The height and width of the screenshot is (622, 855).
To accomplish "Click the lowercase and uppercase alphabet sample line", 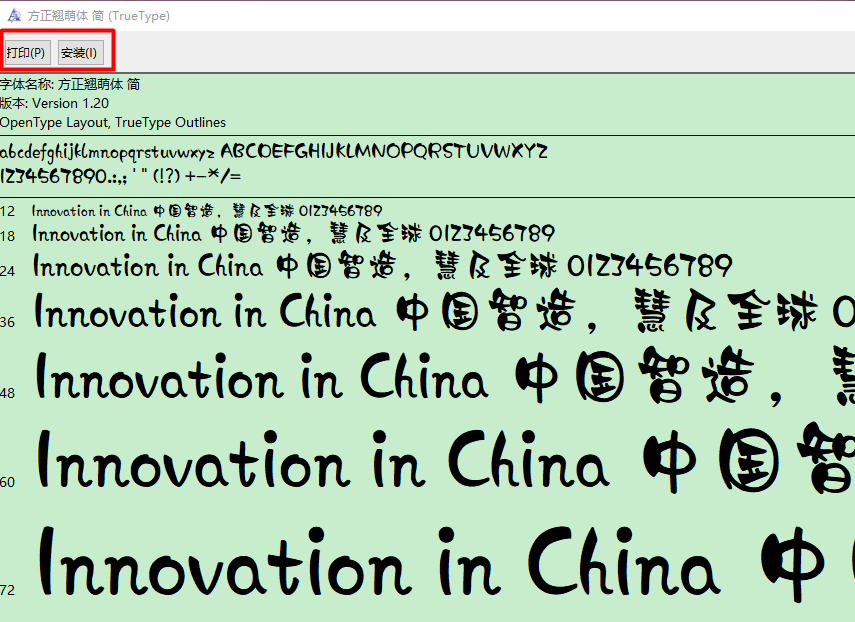I will pos(274,152).
